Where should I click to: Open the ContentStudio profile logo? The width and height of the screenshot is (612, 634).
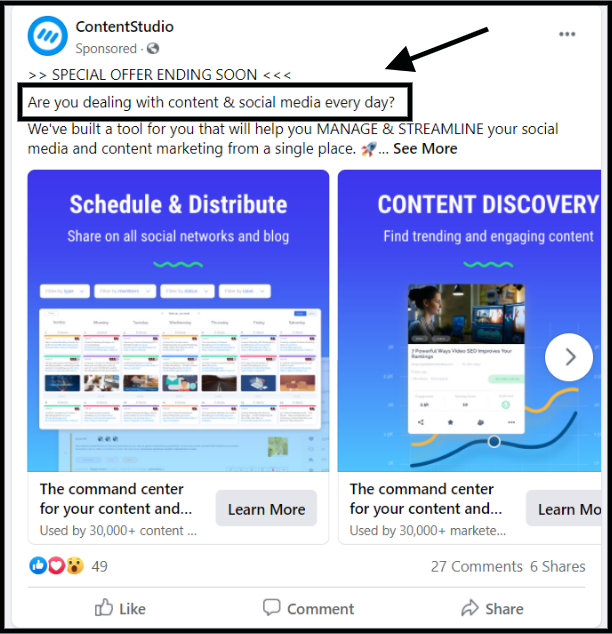pos(48,36)
